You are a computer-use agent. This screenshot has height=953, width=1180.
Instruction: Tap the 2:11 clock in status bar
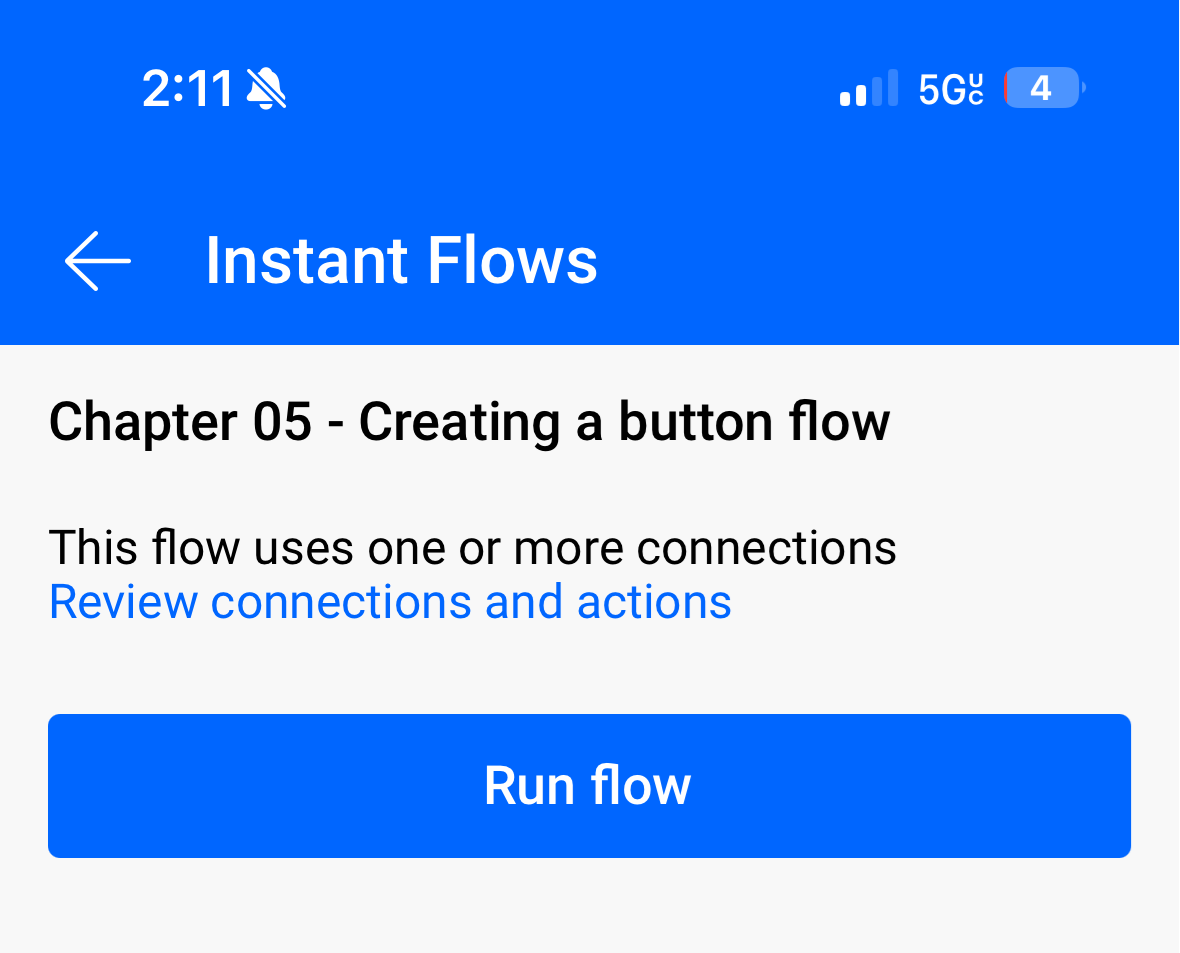[187, 89]
